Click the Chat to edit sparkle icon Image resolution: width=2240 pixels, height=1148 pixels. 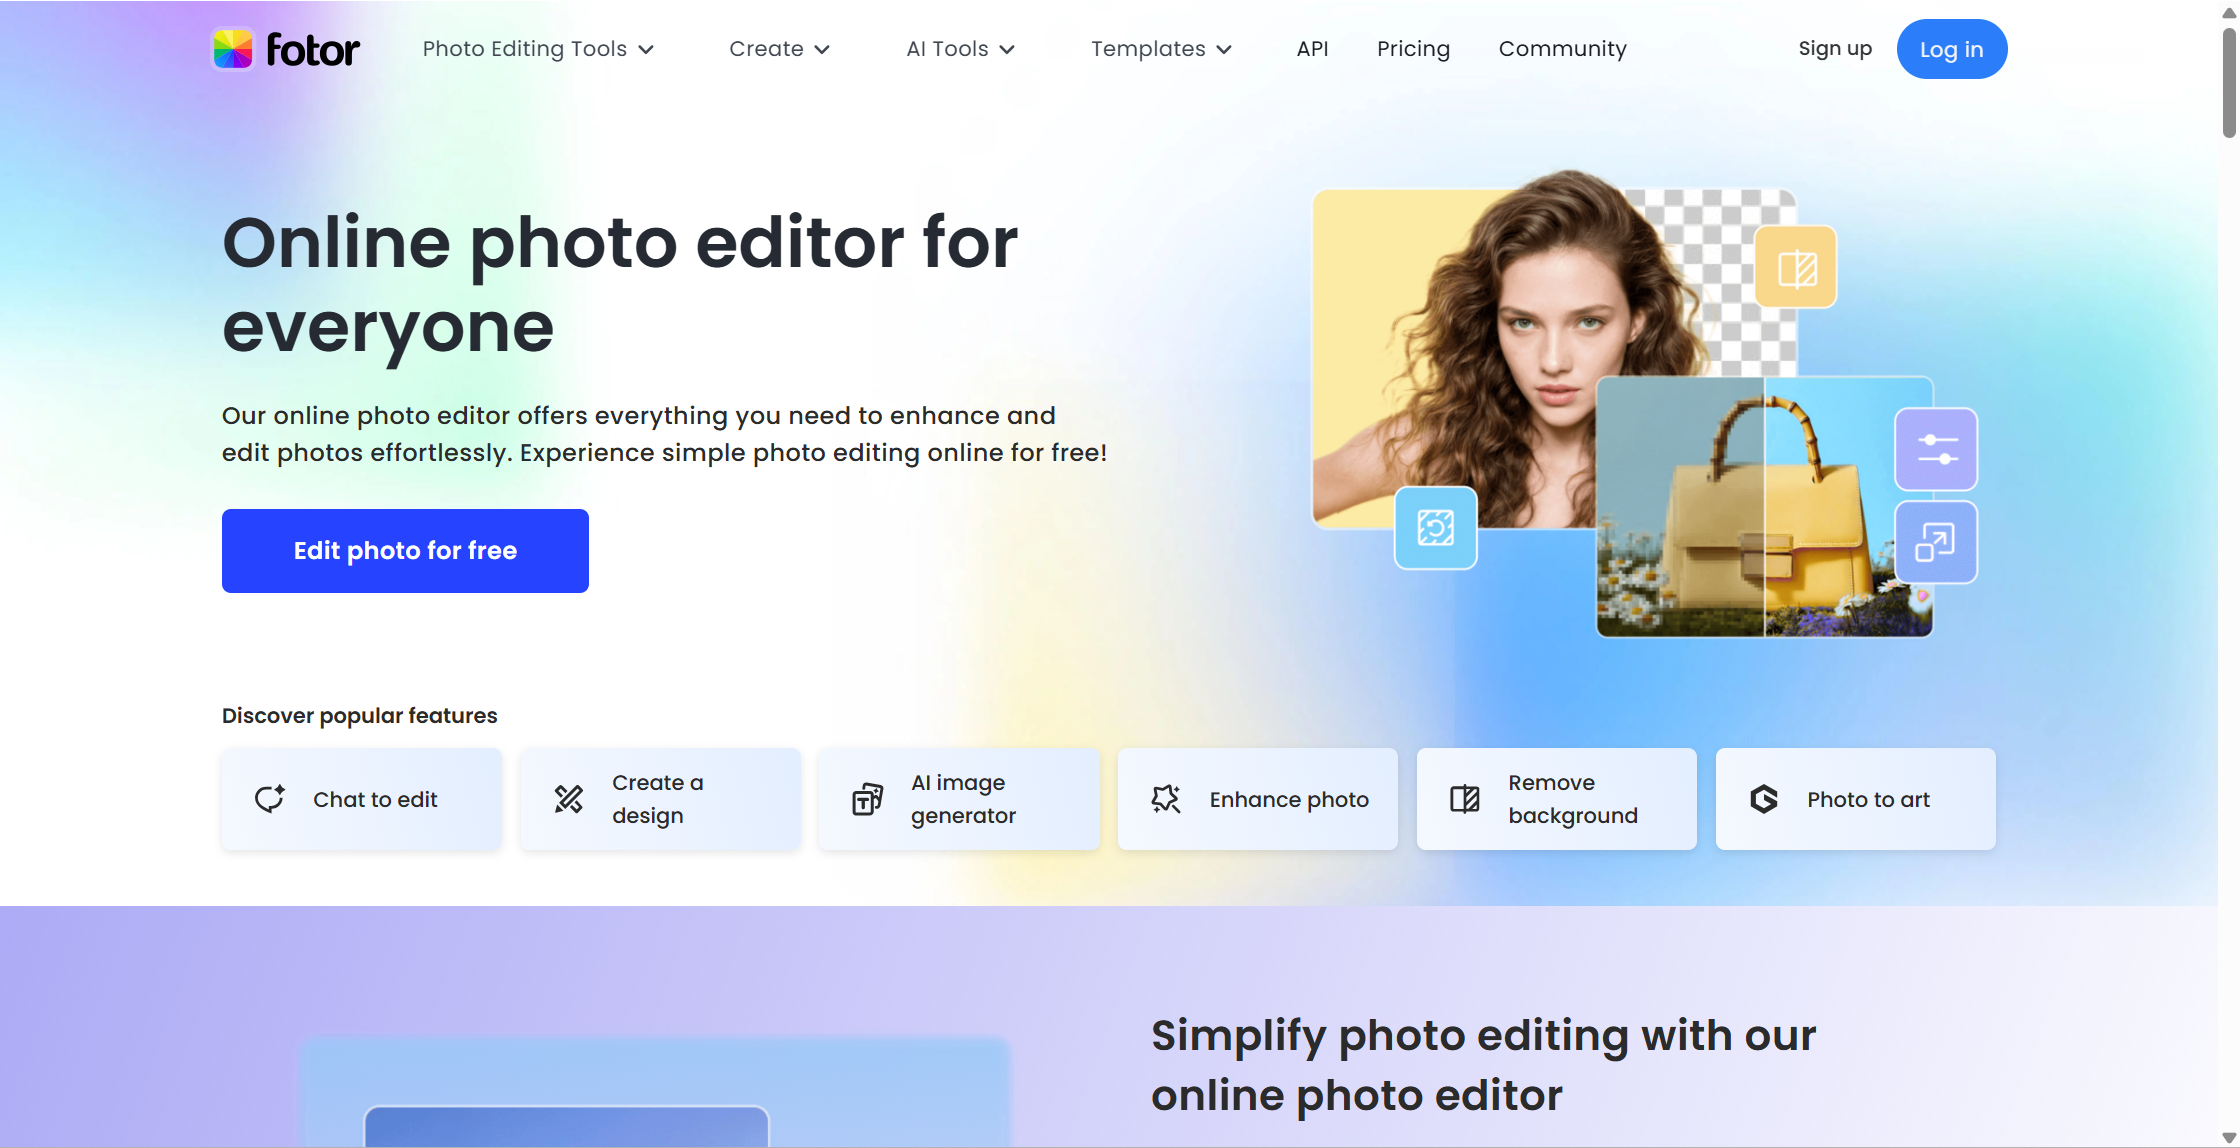pos(270,799)
